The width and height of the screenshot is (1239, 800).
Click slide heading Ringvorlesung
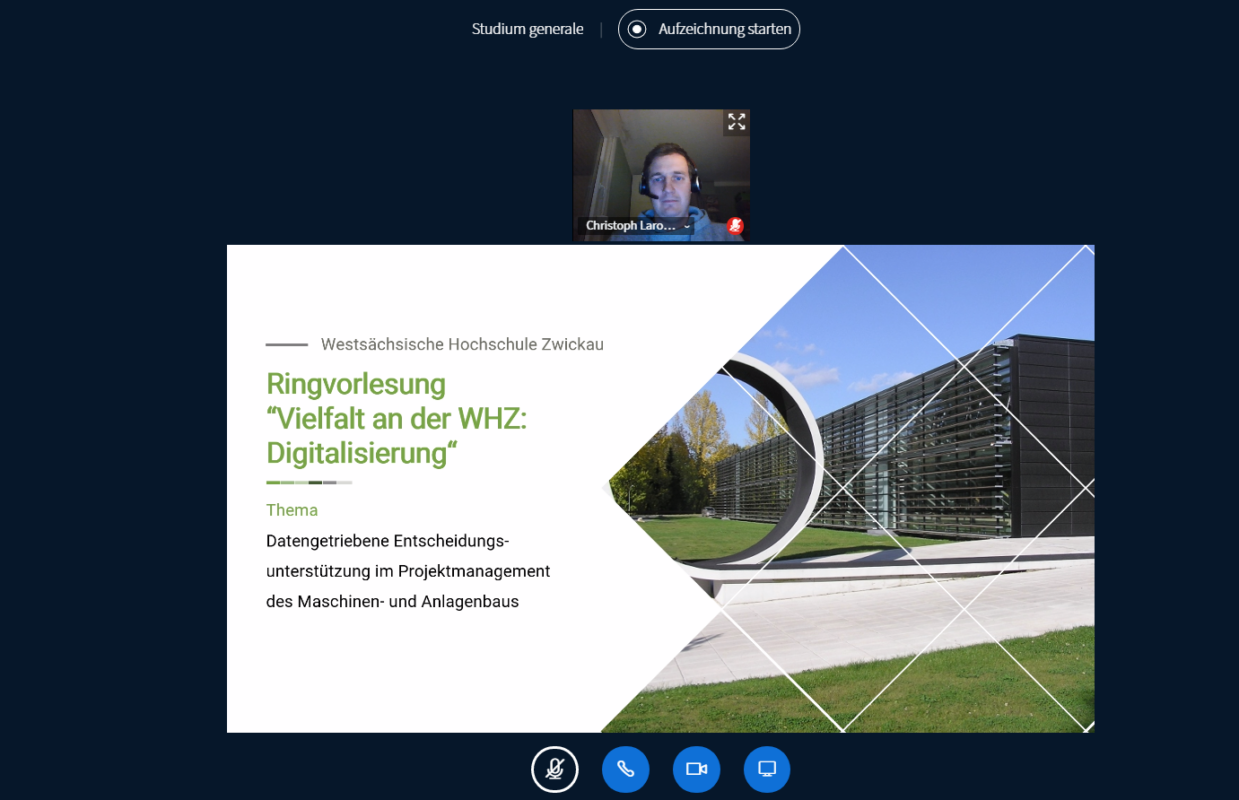click(x=356, y=384)
